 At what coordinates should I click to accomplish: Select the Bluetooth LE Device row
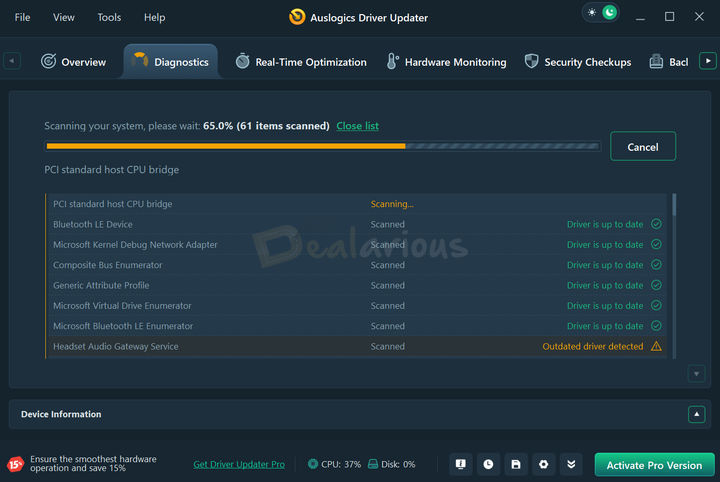coord(357,224)
